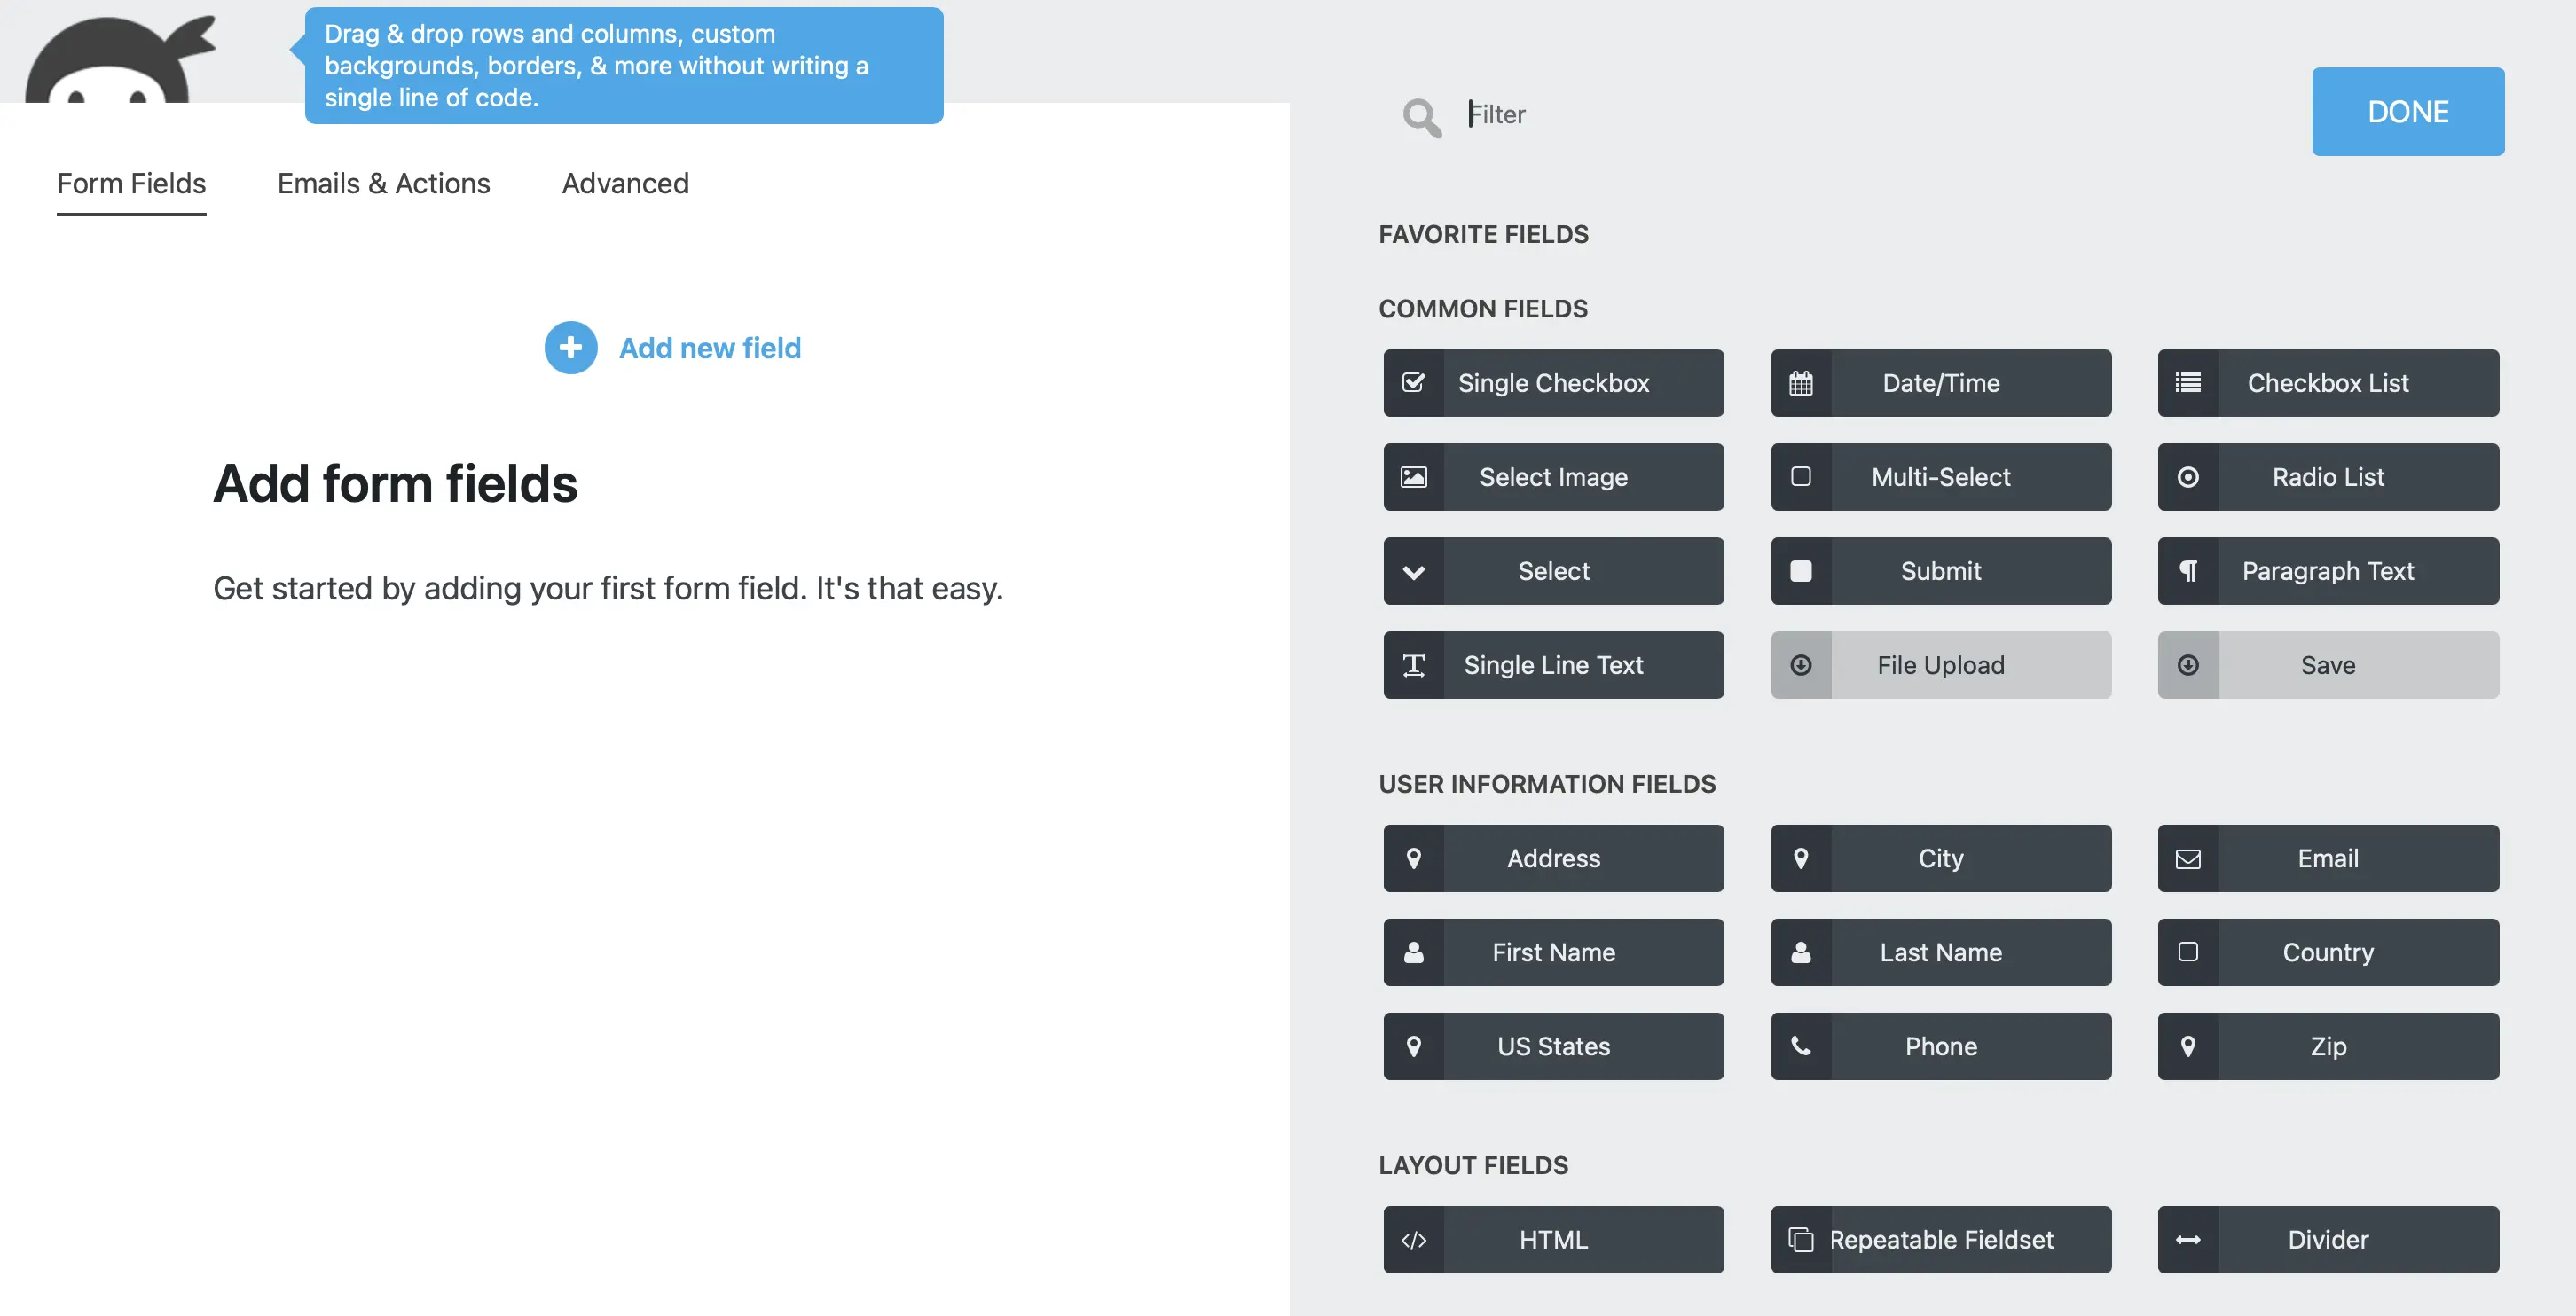
Task: Click the DONE button
Action: point(2407,111)
